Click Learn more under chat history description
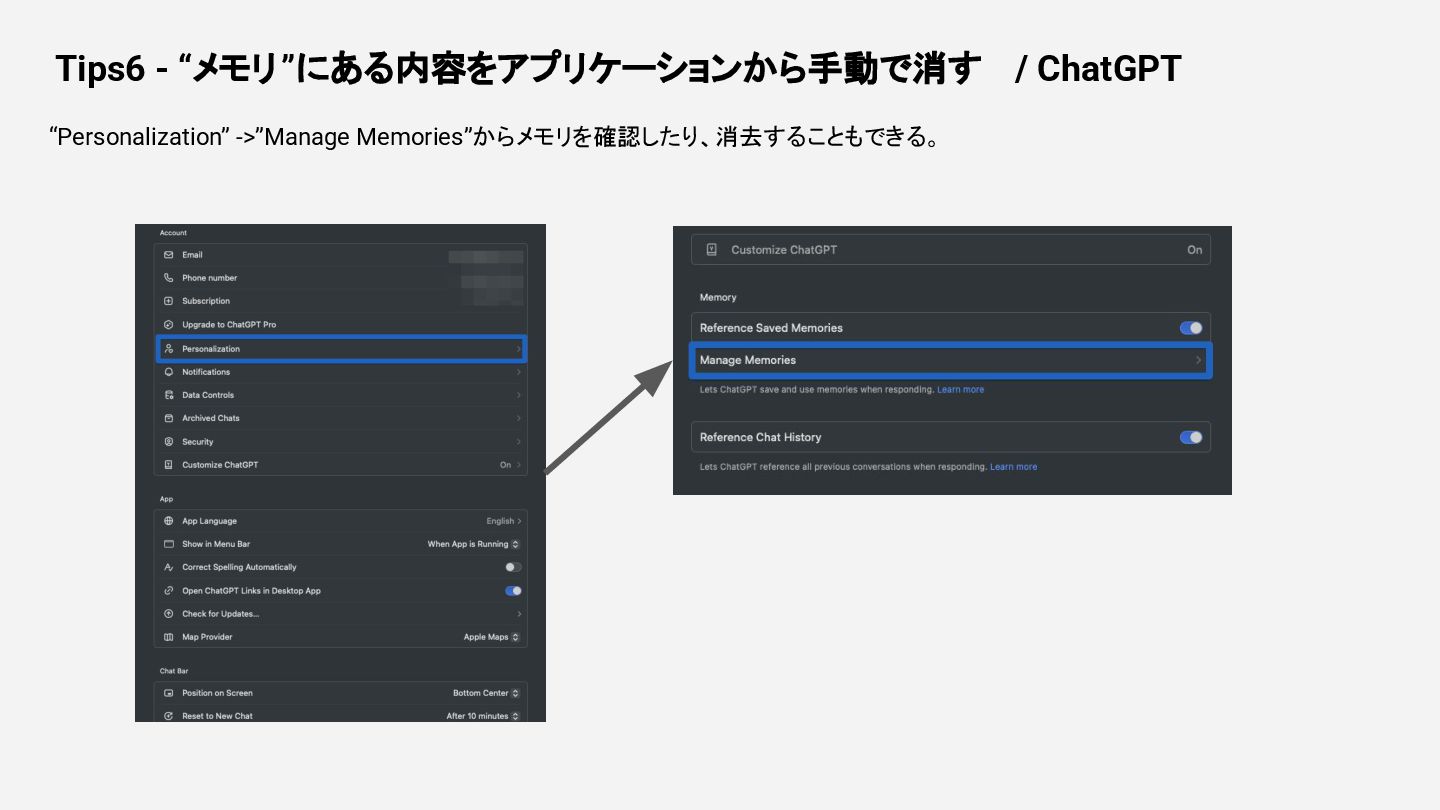1440x810 pixels. (1013, 467)
